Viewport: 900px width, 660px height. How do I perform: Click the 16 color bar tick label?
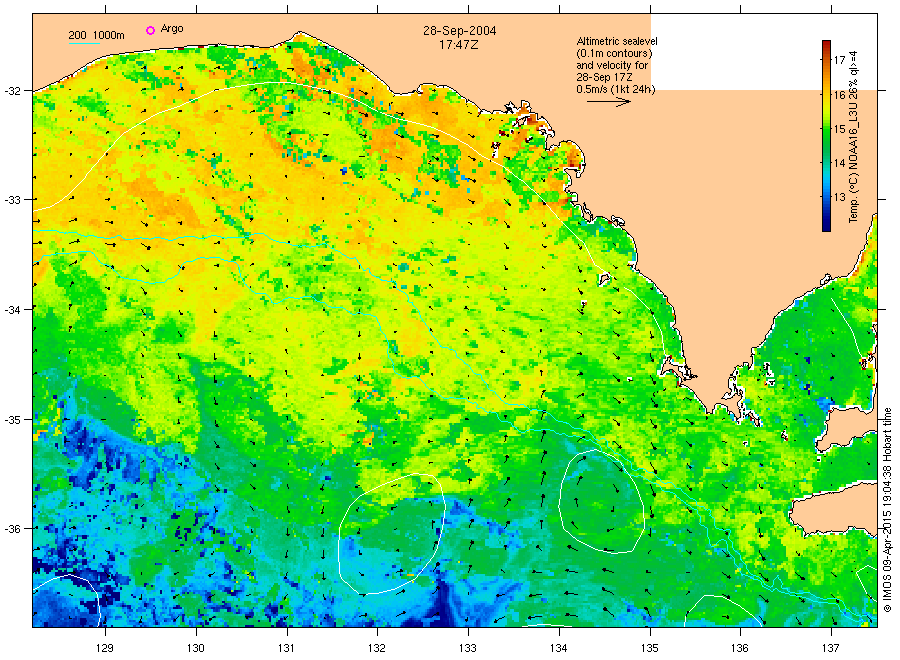(x=839, y=95)
